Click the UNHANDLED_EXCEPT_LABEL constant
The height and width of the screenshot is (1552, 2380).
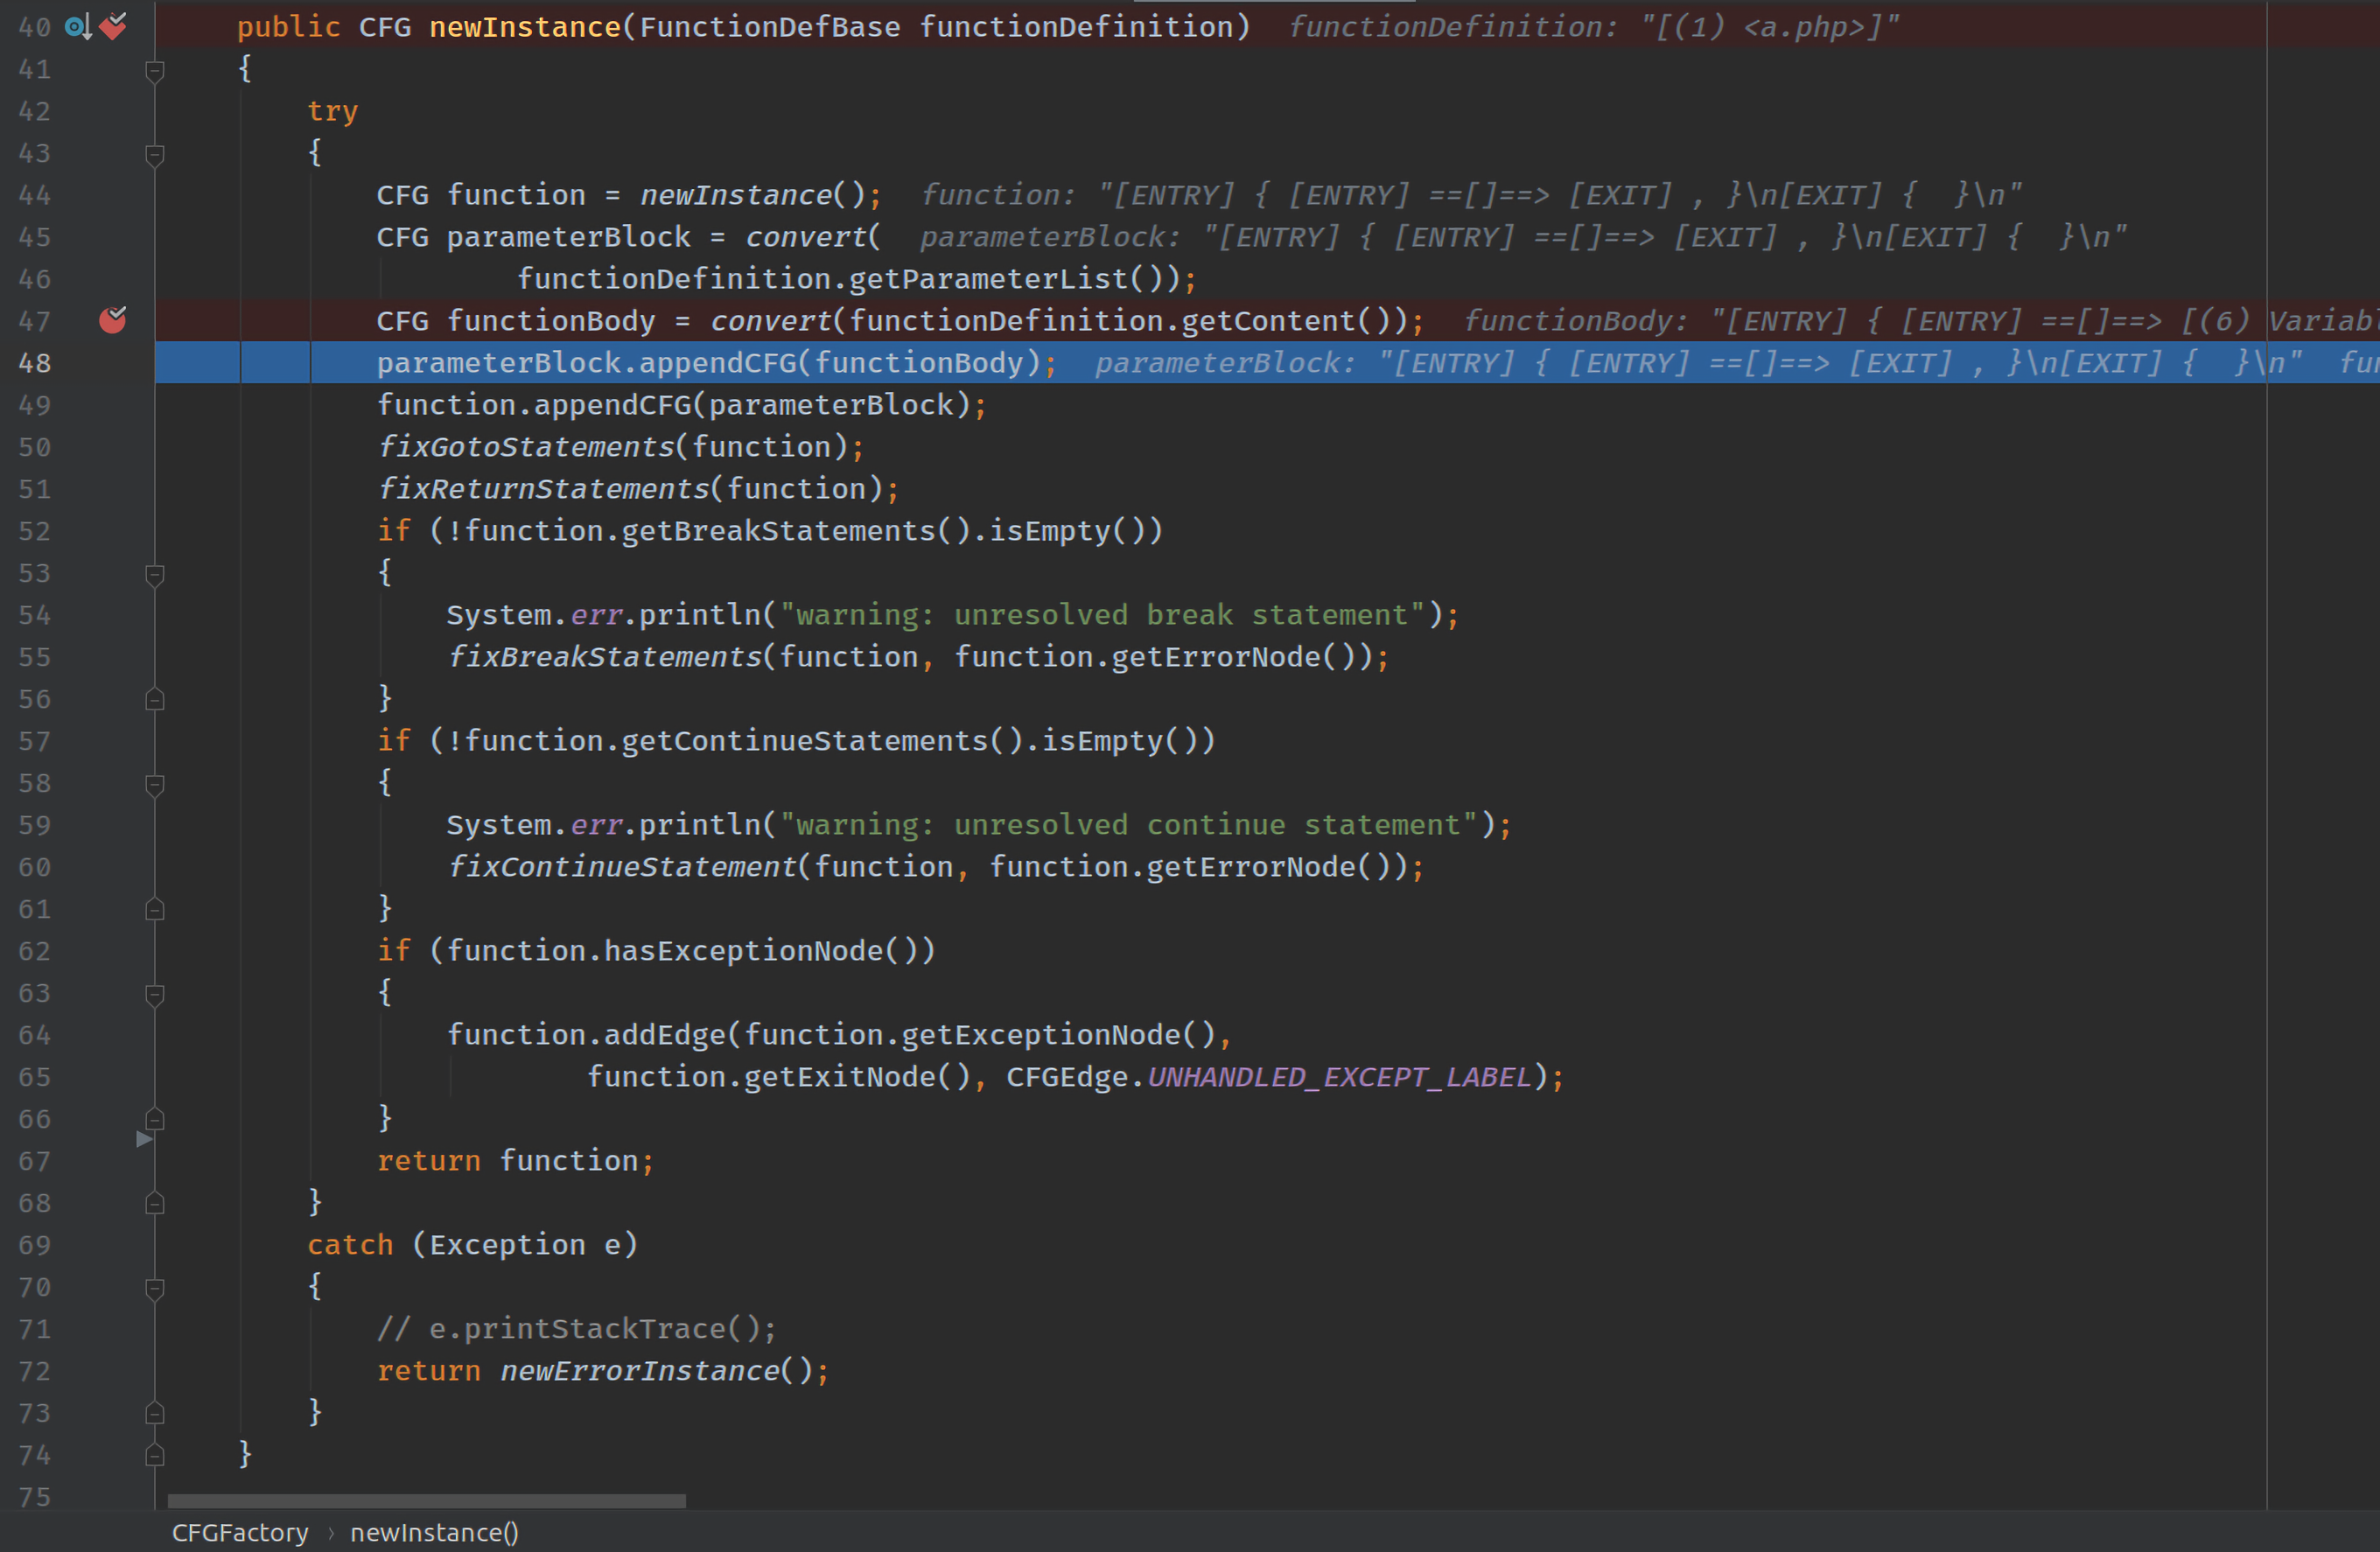(x=1340, y=1077)
